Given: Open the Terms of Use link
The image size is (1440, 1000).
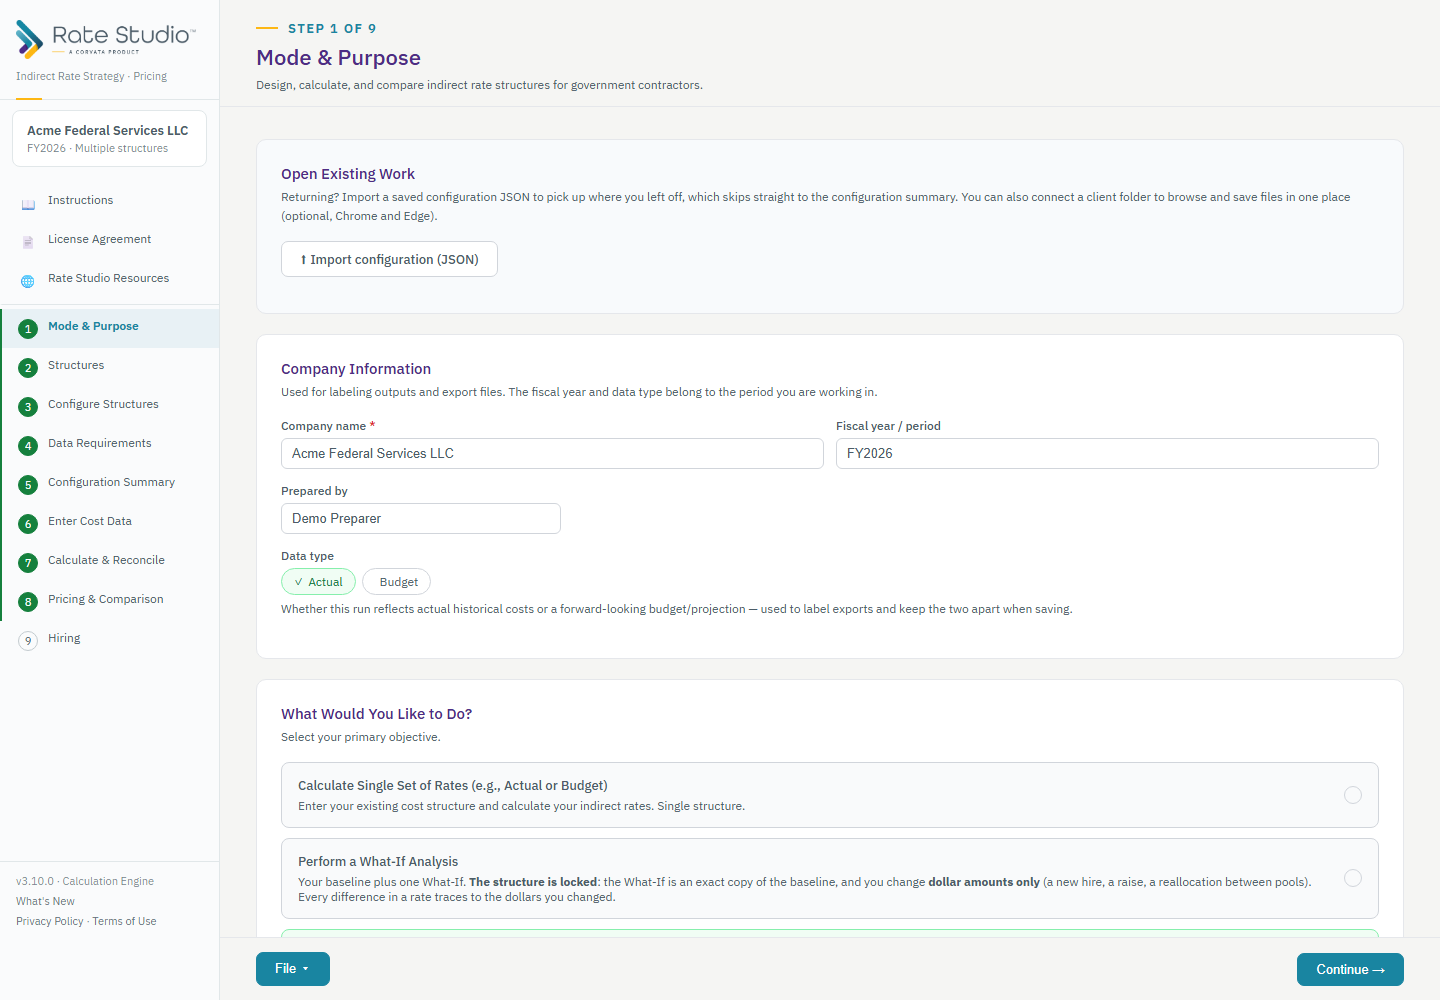Looking at the screenshot, I should [x=125, y=921].
